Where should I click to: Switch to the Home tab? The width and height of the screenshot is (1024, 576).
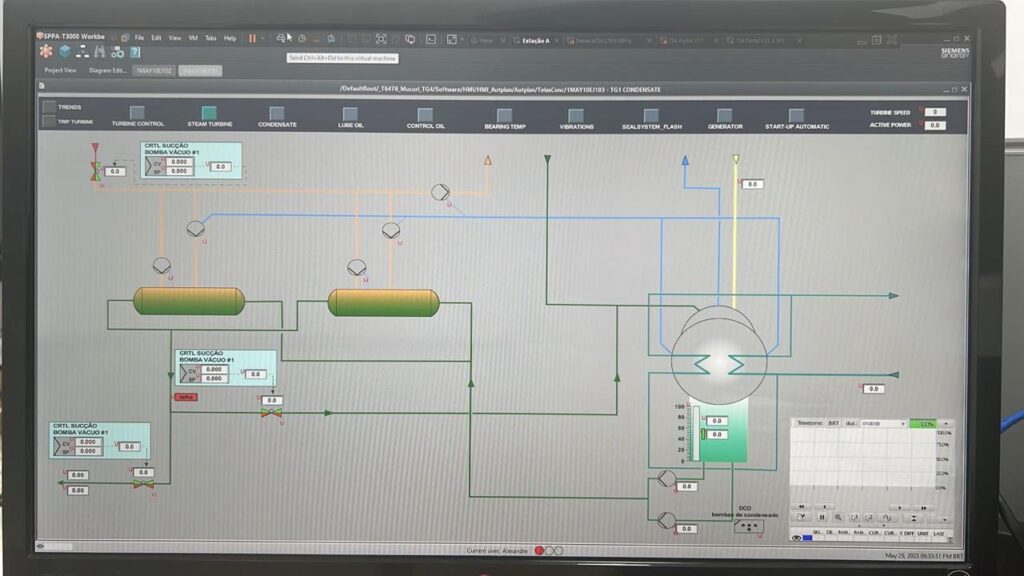[486, 40]
